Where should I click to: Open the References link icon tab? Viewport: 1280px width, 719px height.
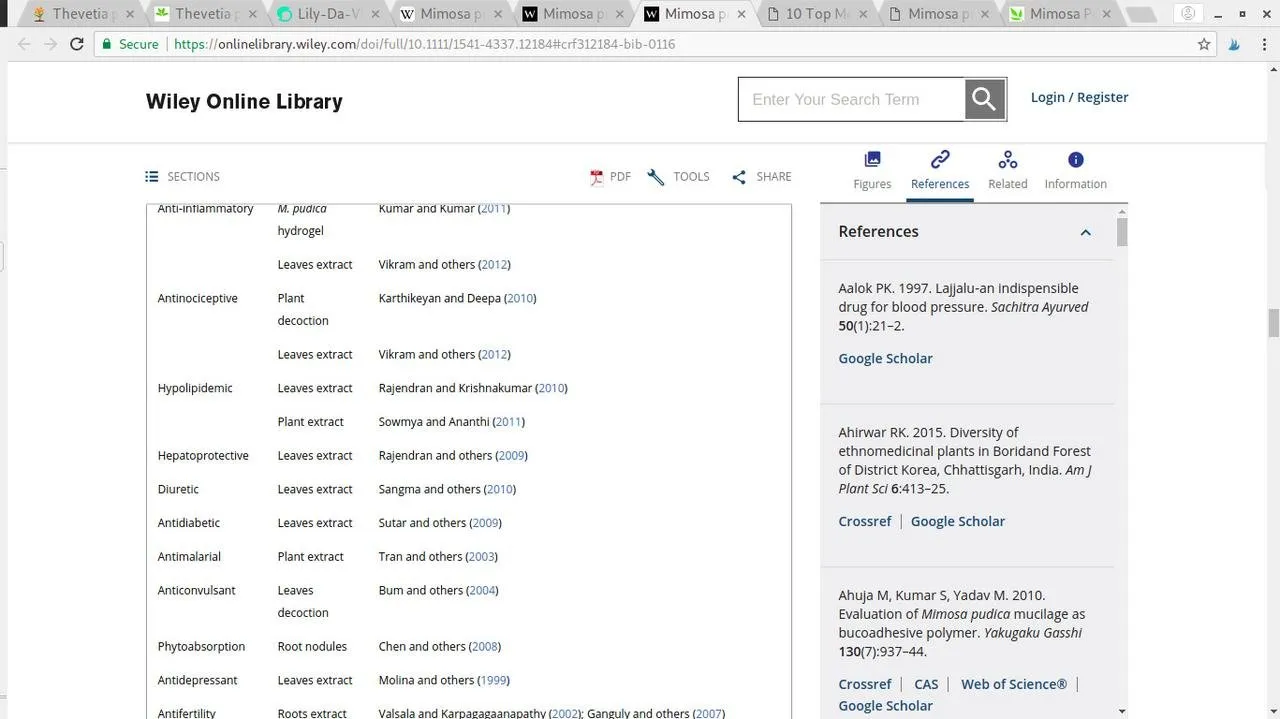940,170
